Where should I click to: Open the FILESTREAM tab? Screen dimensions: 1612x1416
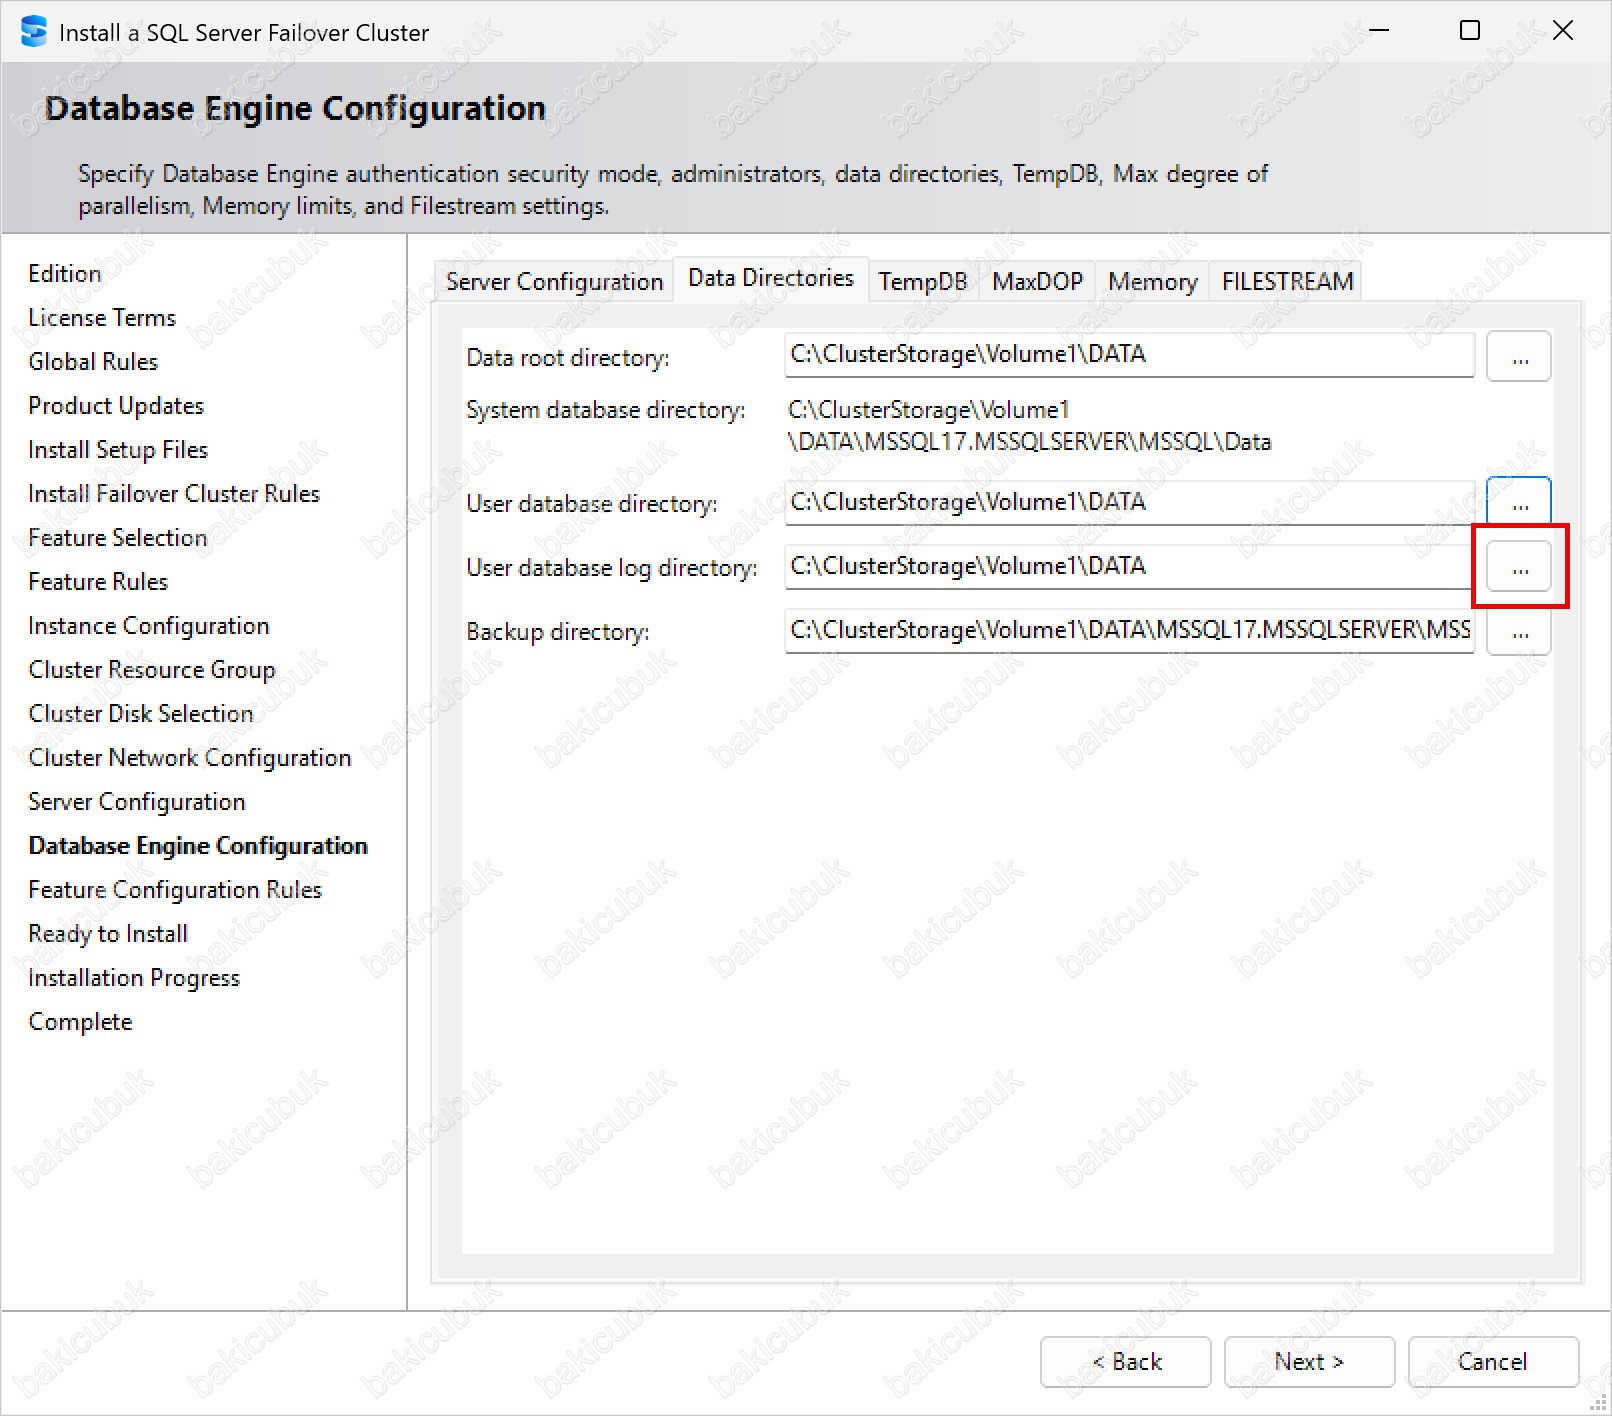[1287, 282]
